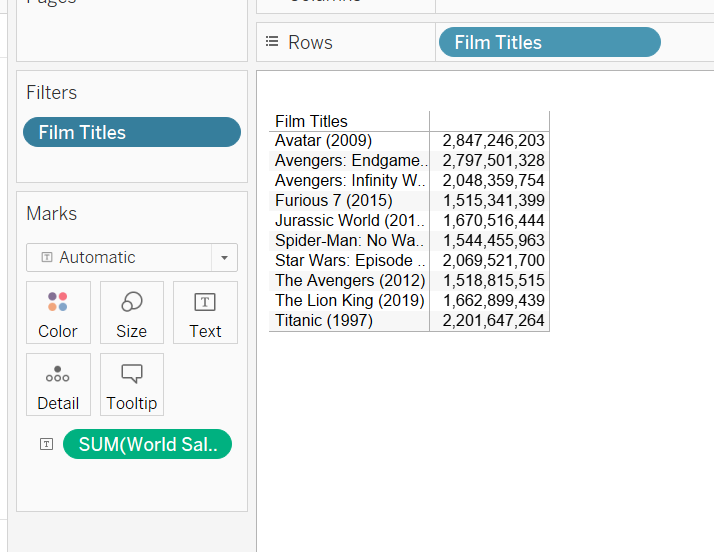Select the Star Wars: Episode row label
This screenshot has height=552, width=714.
coord(350,261)
